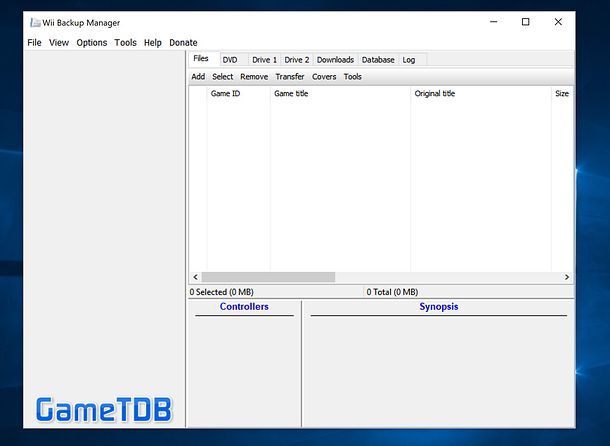This screenshot has height=446, width=610.
Task: Click the Controllers panel heading
Action: [244, 307]
